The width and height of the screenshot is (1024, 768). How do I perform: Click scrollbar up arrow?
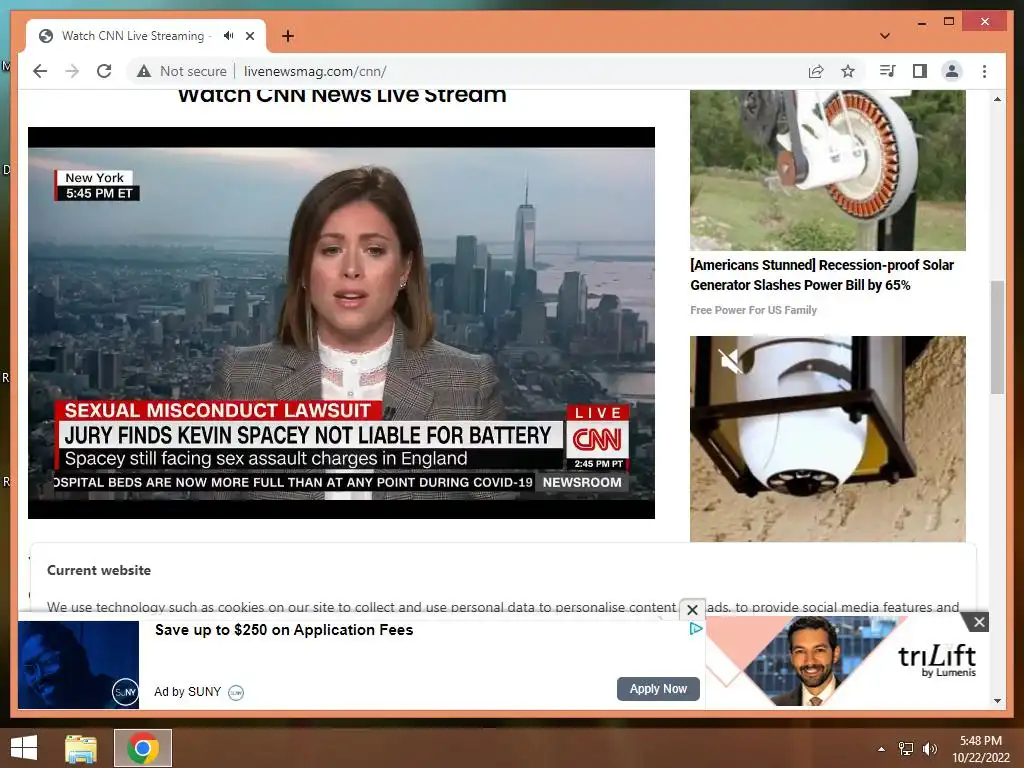pyautogui.click(x=997, y=99)
